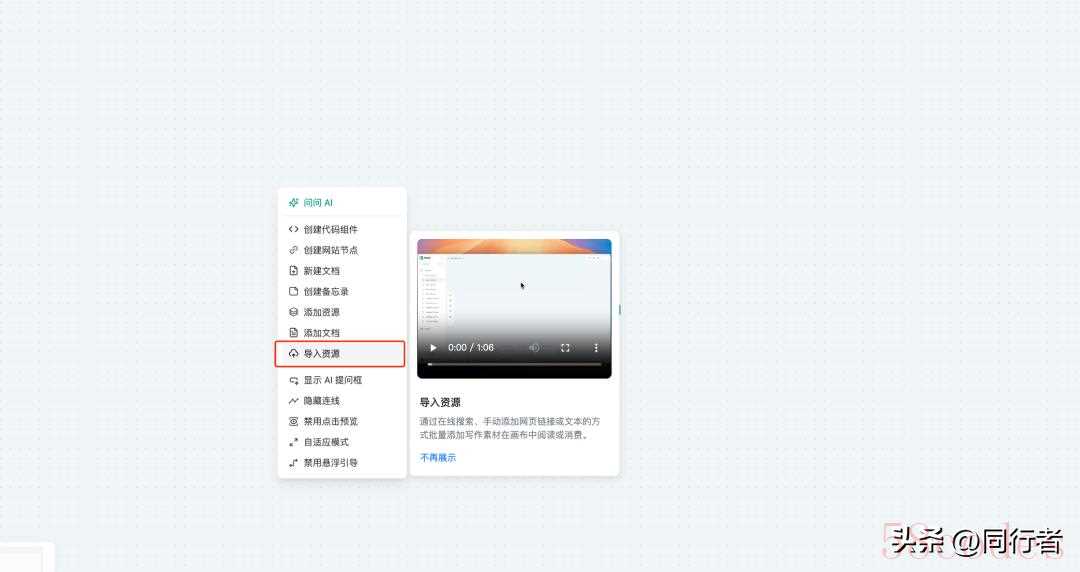Toggle 隐藏连线 to hide connection lines
This screenshot has height=572, width=1080.
tap(342, 400)
